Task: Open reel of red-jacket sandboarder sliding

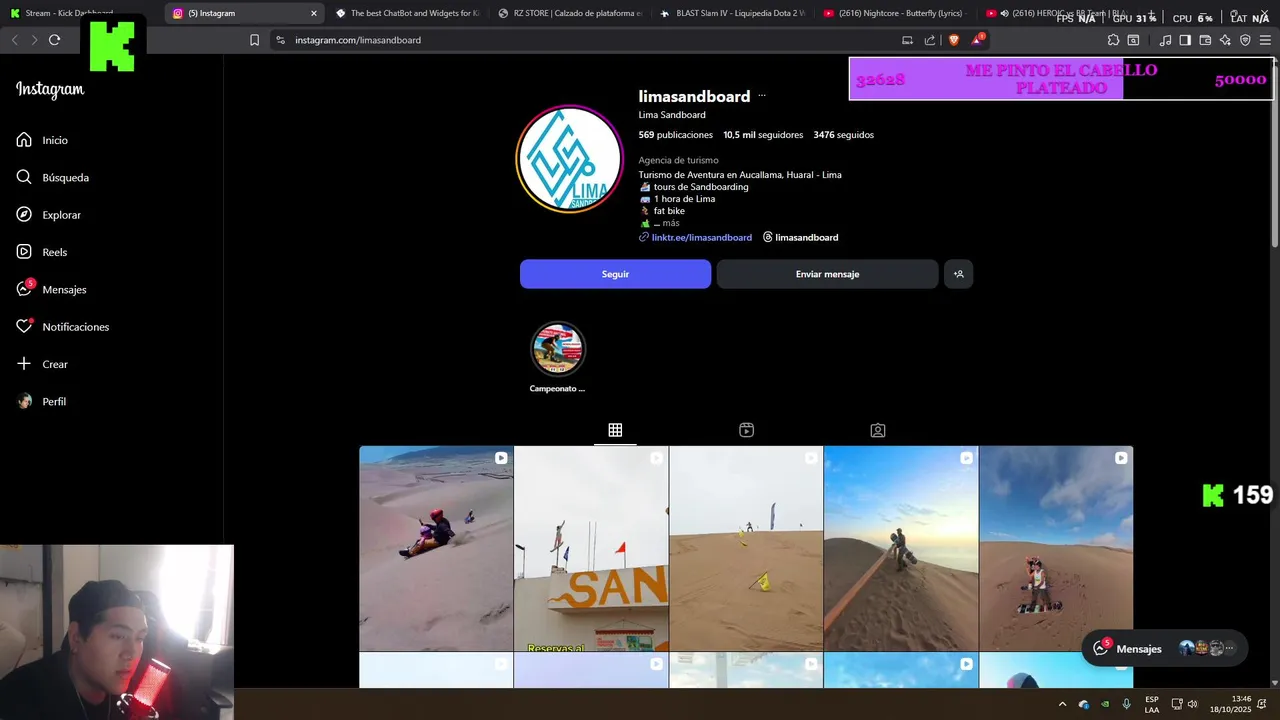Action: click(x=436, y=548)
